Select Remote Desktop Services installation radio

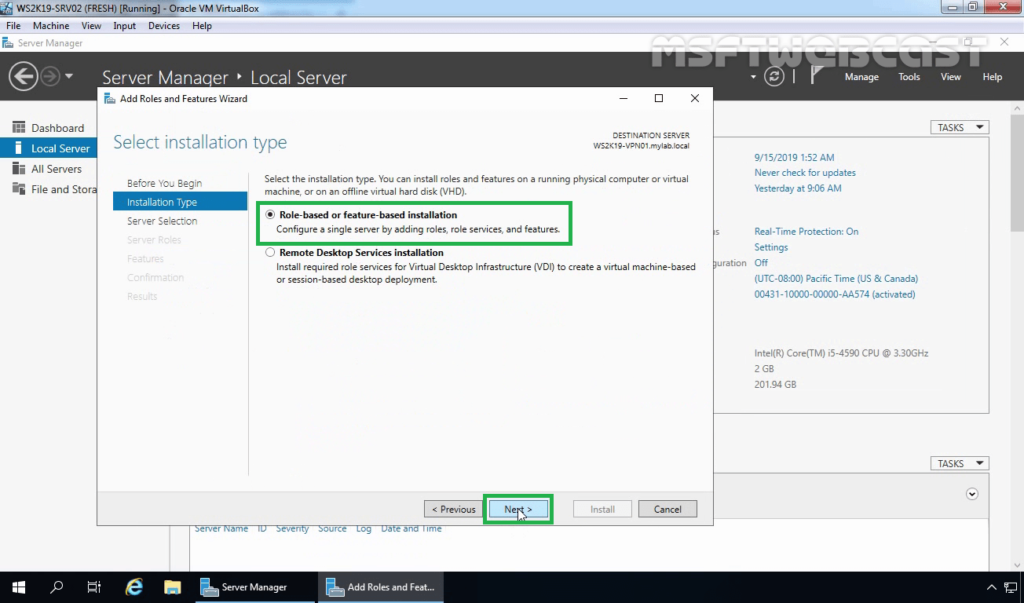click(270, 252)
